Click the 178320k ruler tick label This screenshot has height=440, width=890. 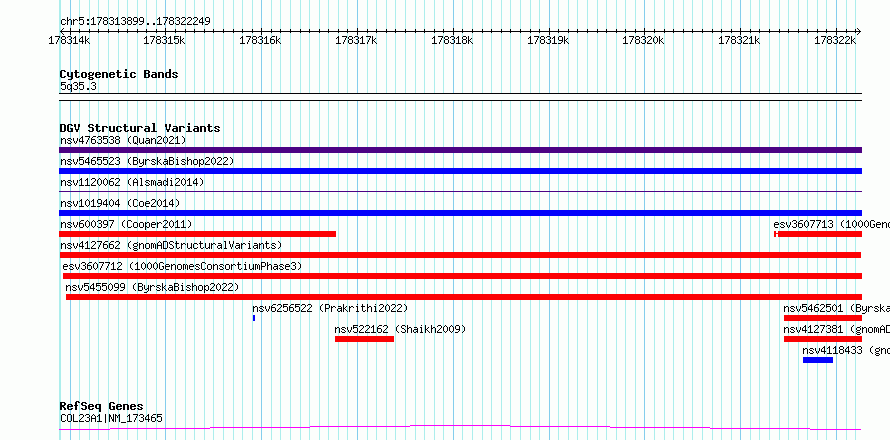click(643, 40)
